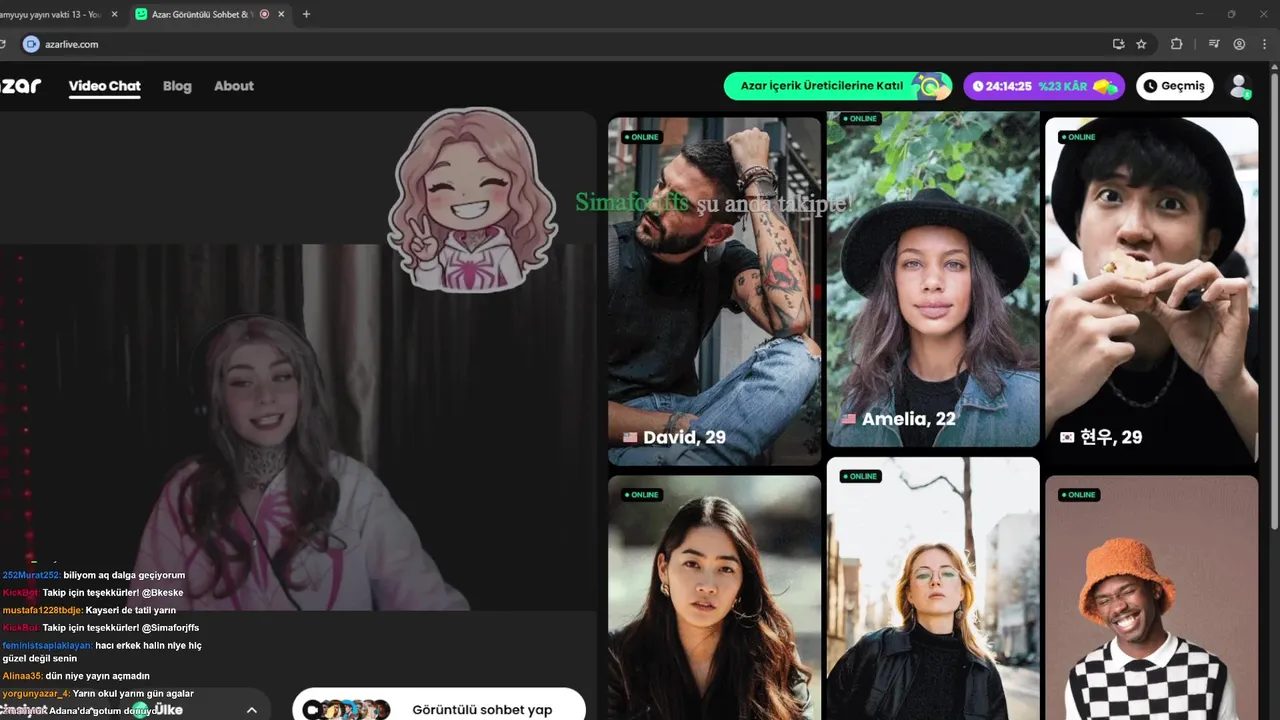The image size is (1280, 720).
Task: Click chat username mustafa1228tbdje
Action: (42, 610)
